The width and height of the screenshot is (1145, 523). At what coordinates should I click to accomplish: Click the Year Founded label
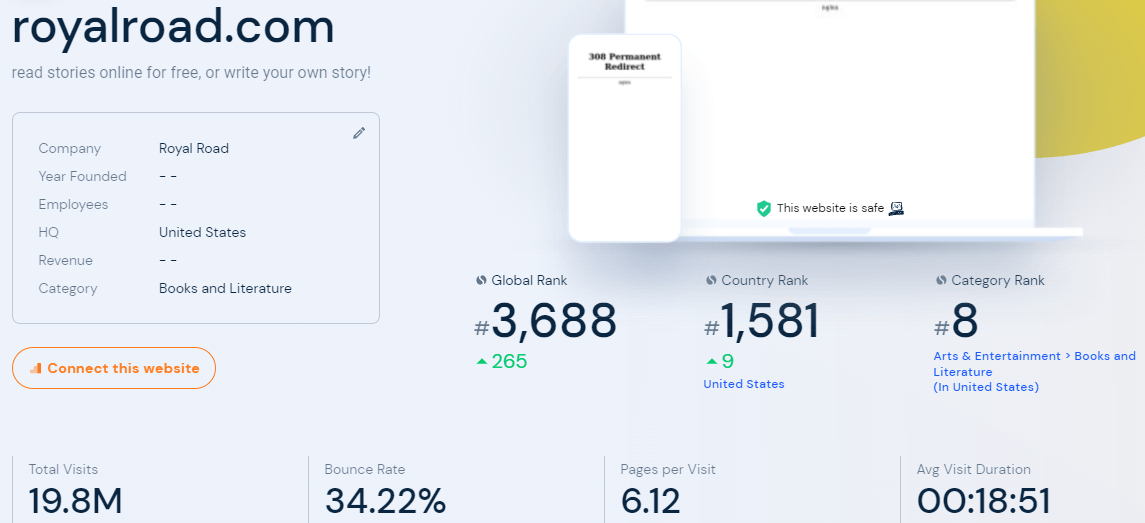[x=83, y=176]
